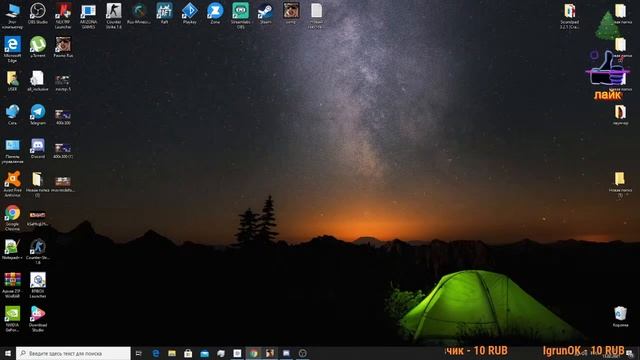Open Microsoft Store from the taskbar
Viewport: 640px width, 360px height.
tap(188, 353)
